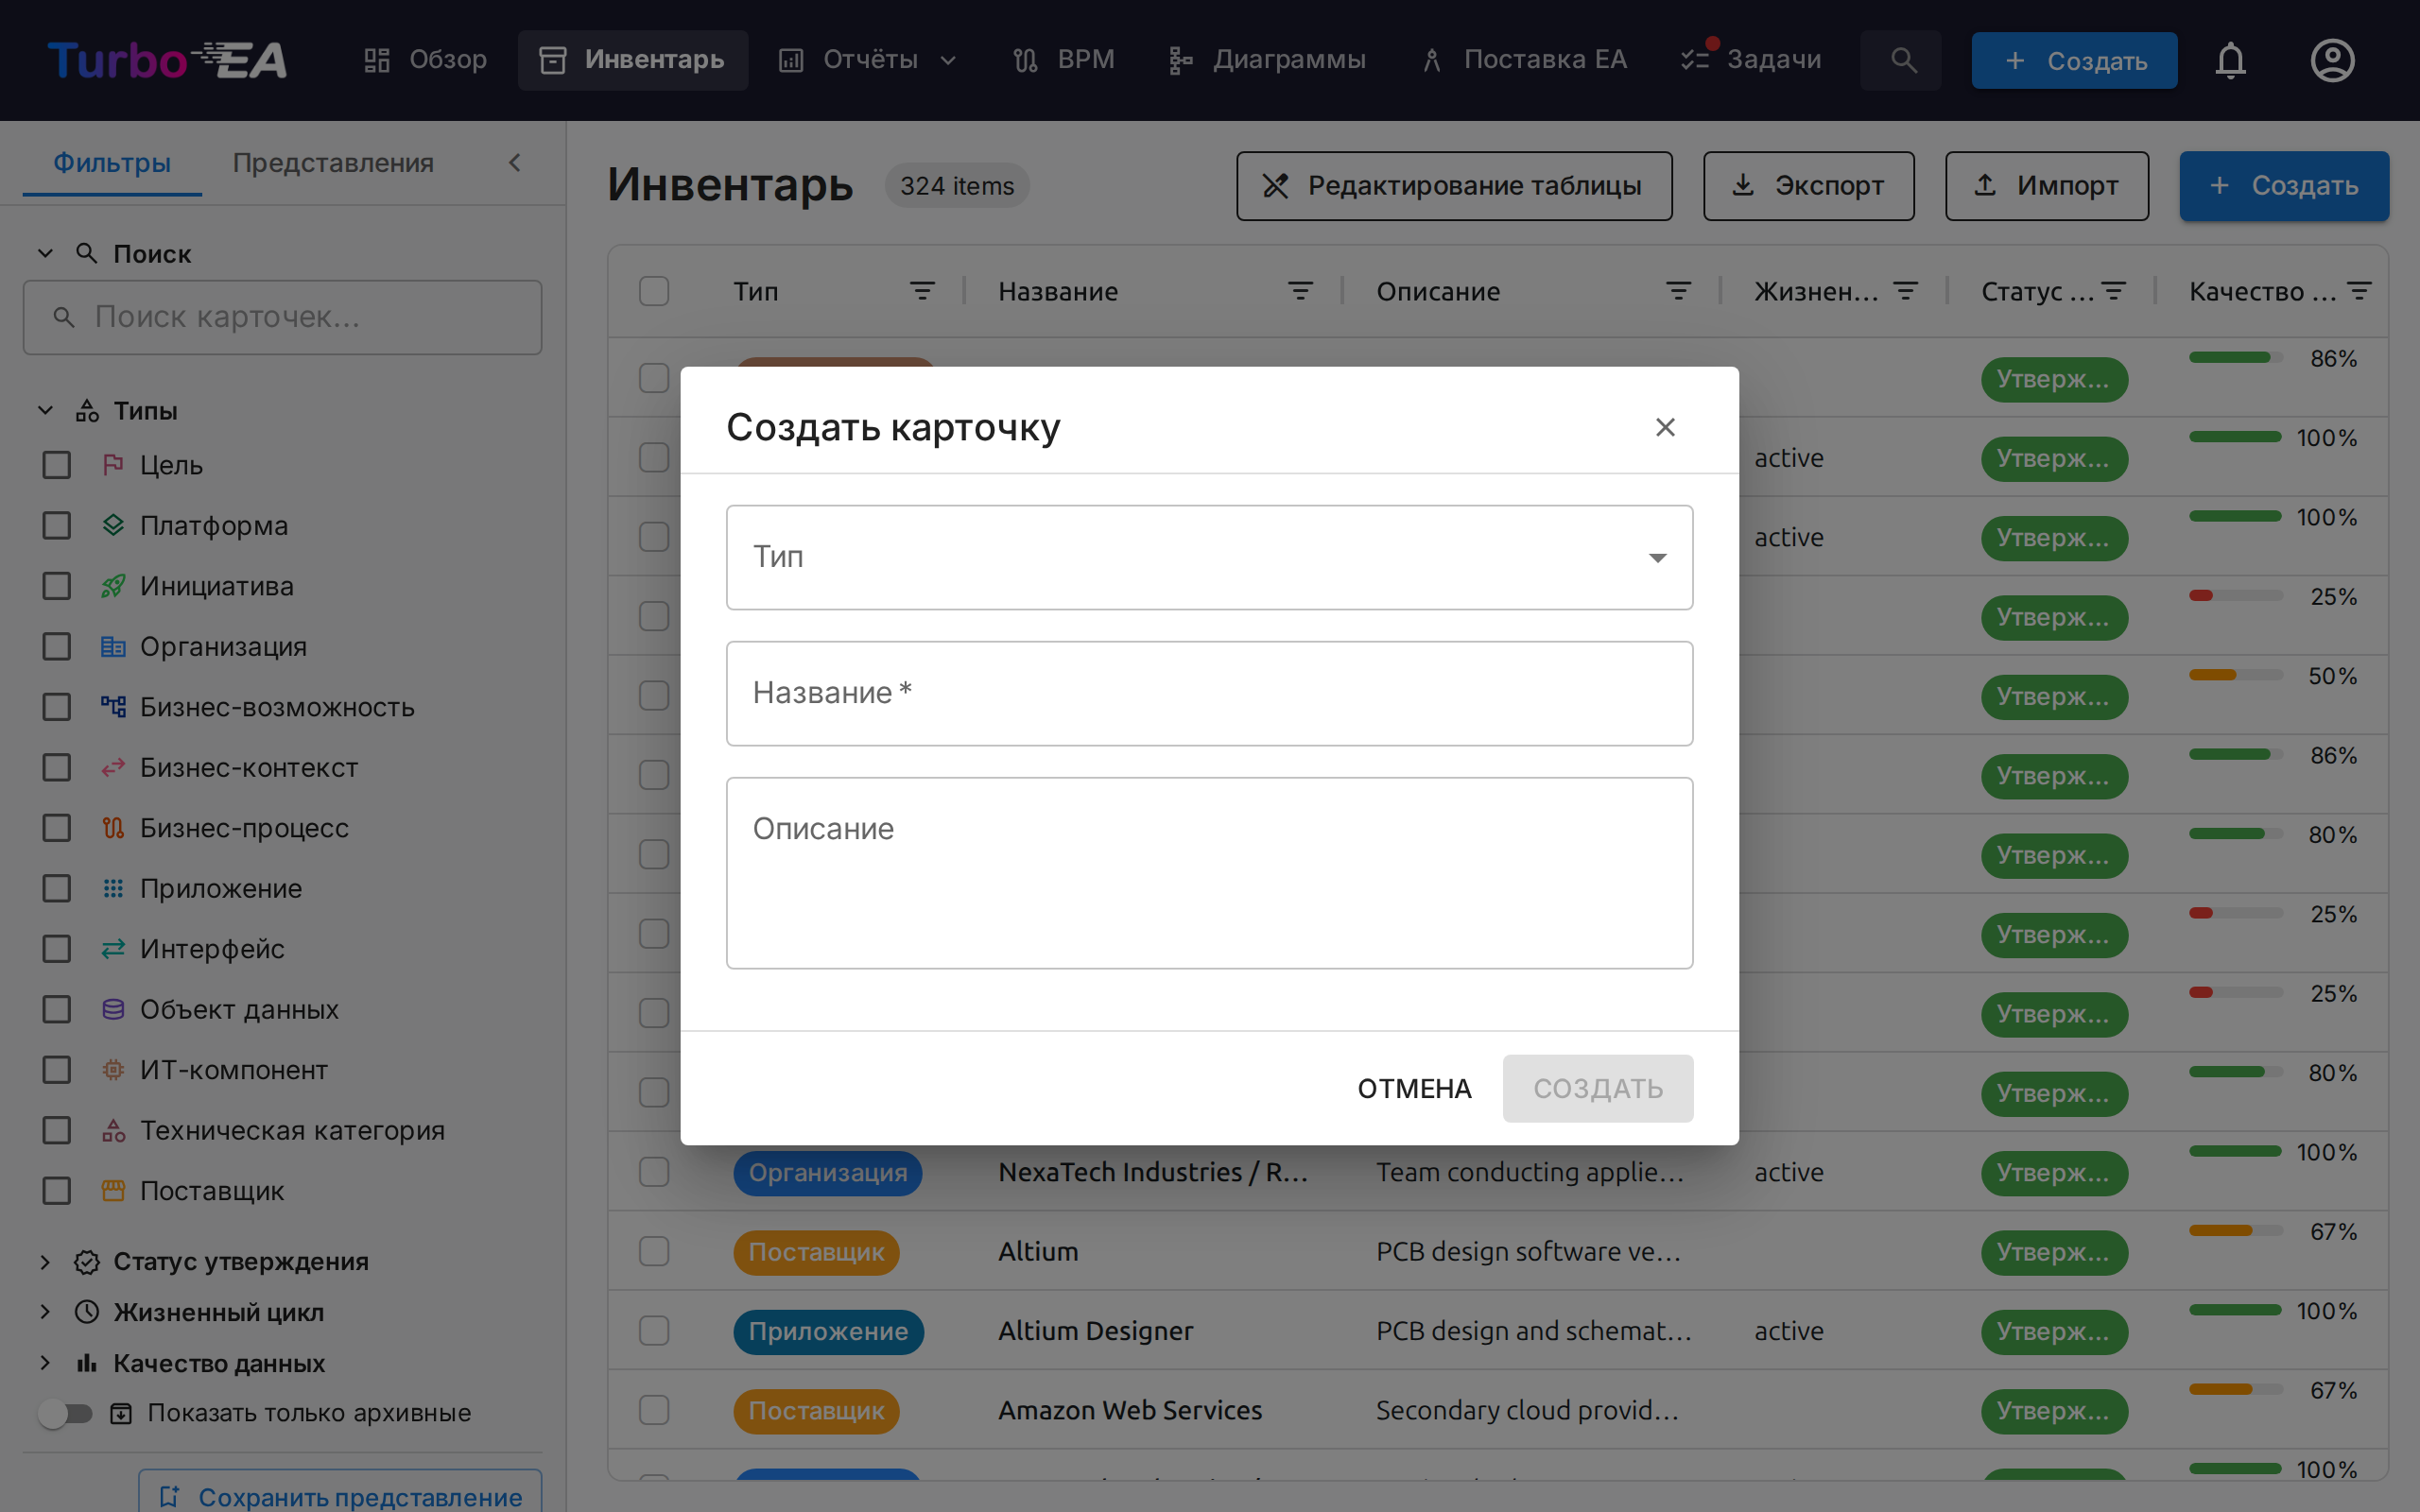
Task: Check the Поставщик type filter checkbox
Action: [57, 1190]
